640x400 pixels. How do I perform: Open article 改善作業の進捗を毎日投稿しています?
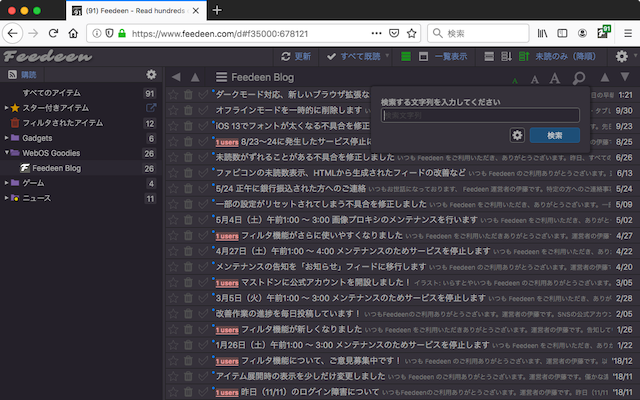tap(288, 314)
